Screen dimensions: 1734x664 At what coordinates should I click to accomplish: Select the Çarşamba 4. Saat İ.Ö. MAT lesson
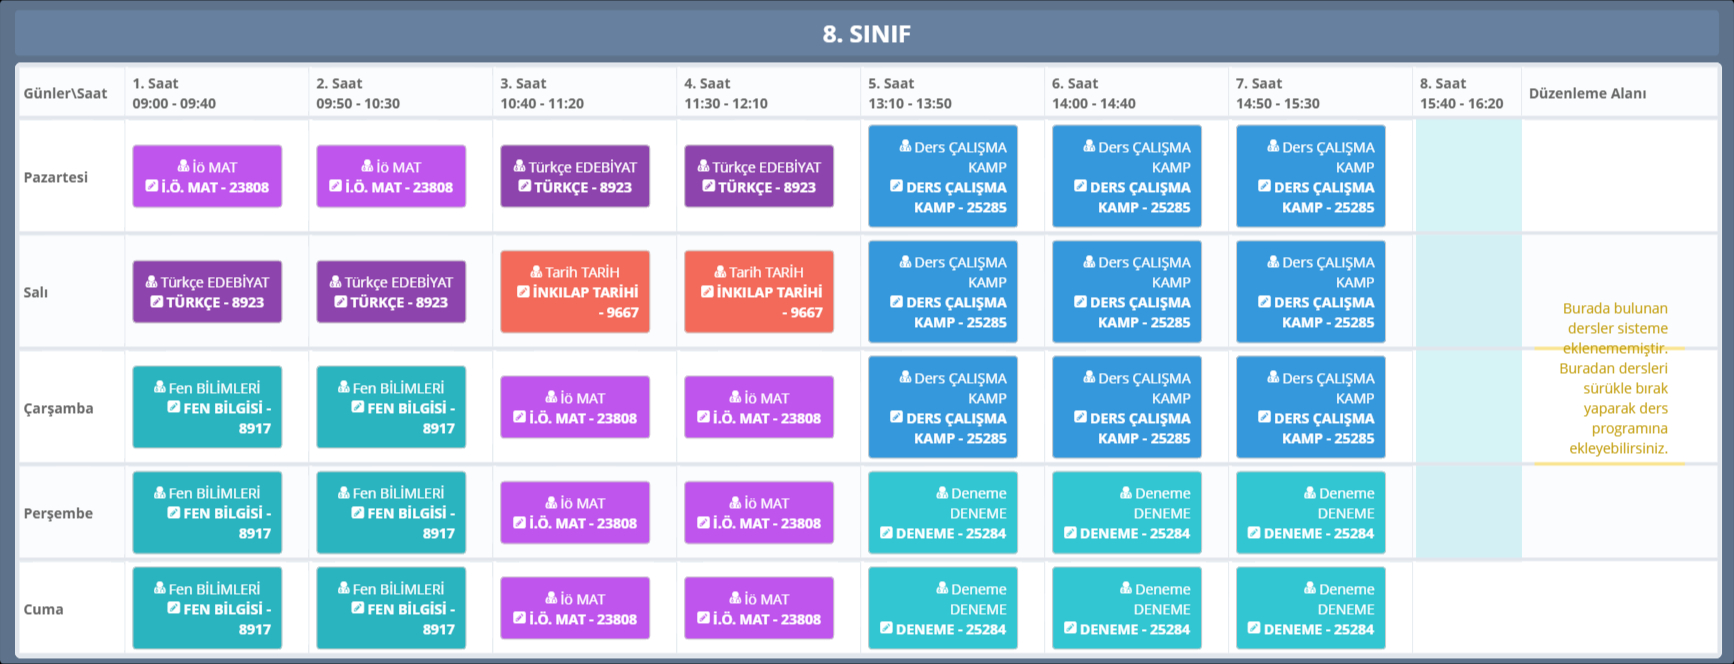point(758,408)
